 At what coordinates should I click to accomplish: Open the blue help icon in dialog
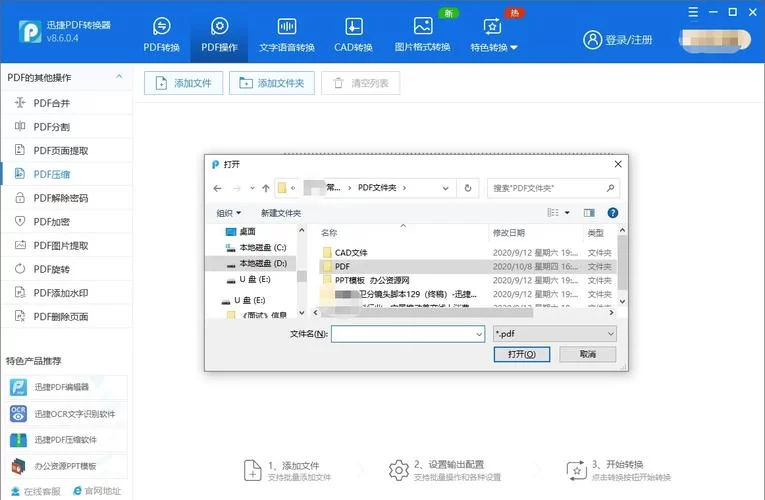click(613, 213)
